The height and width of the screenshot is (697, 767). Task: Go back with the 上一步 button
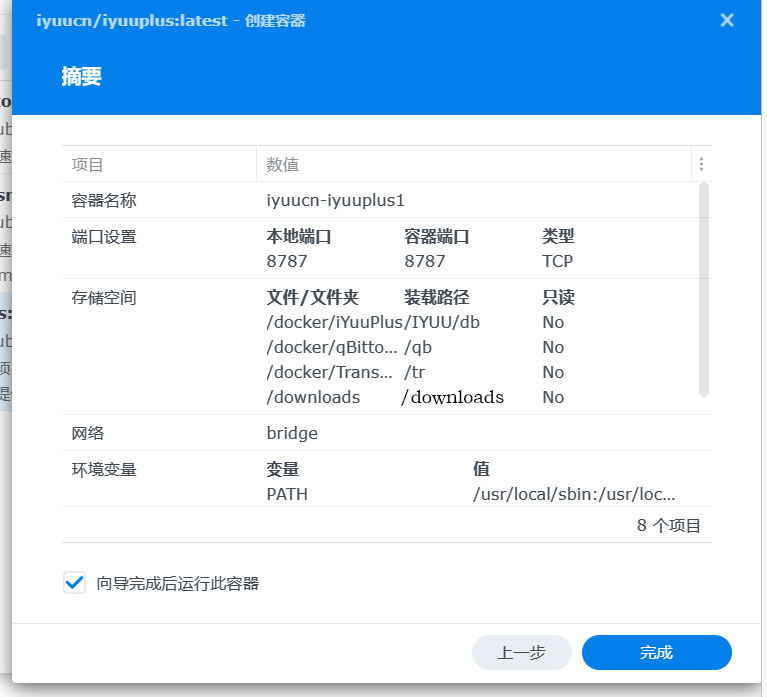[x=521, y=652]
